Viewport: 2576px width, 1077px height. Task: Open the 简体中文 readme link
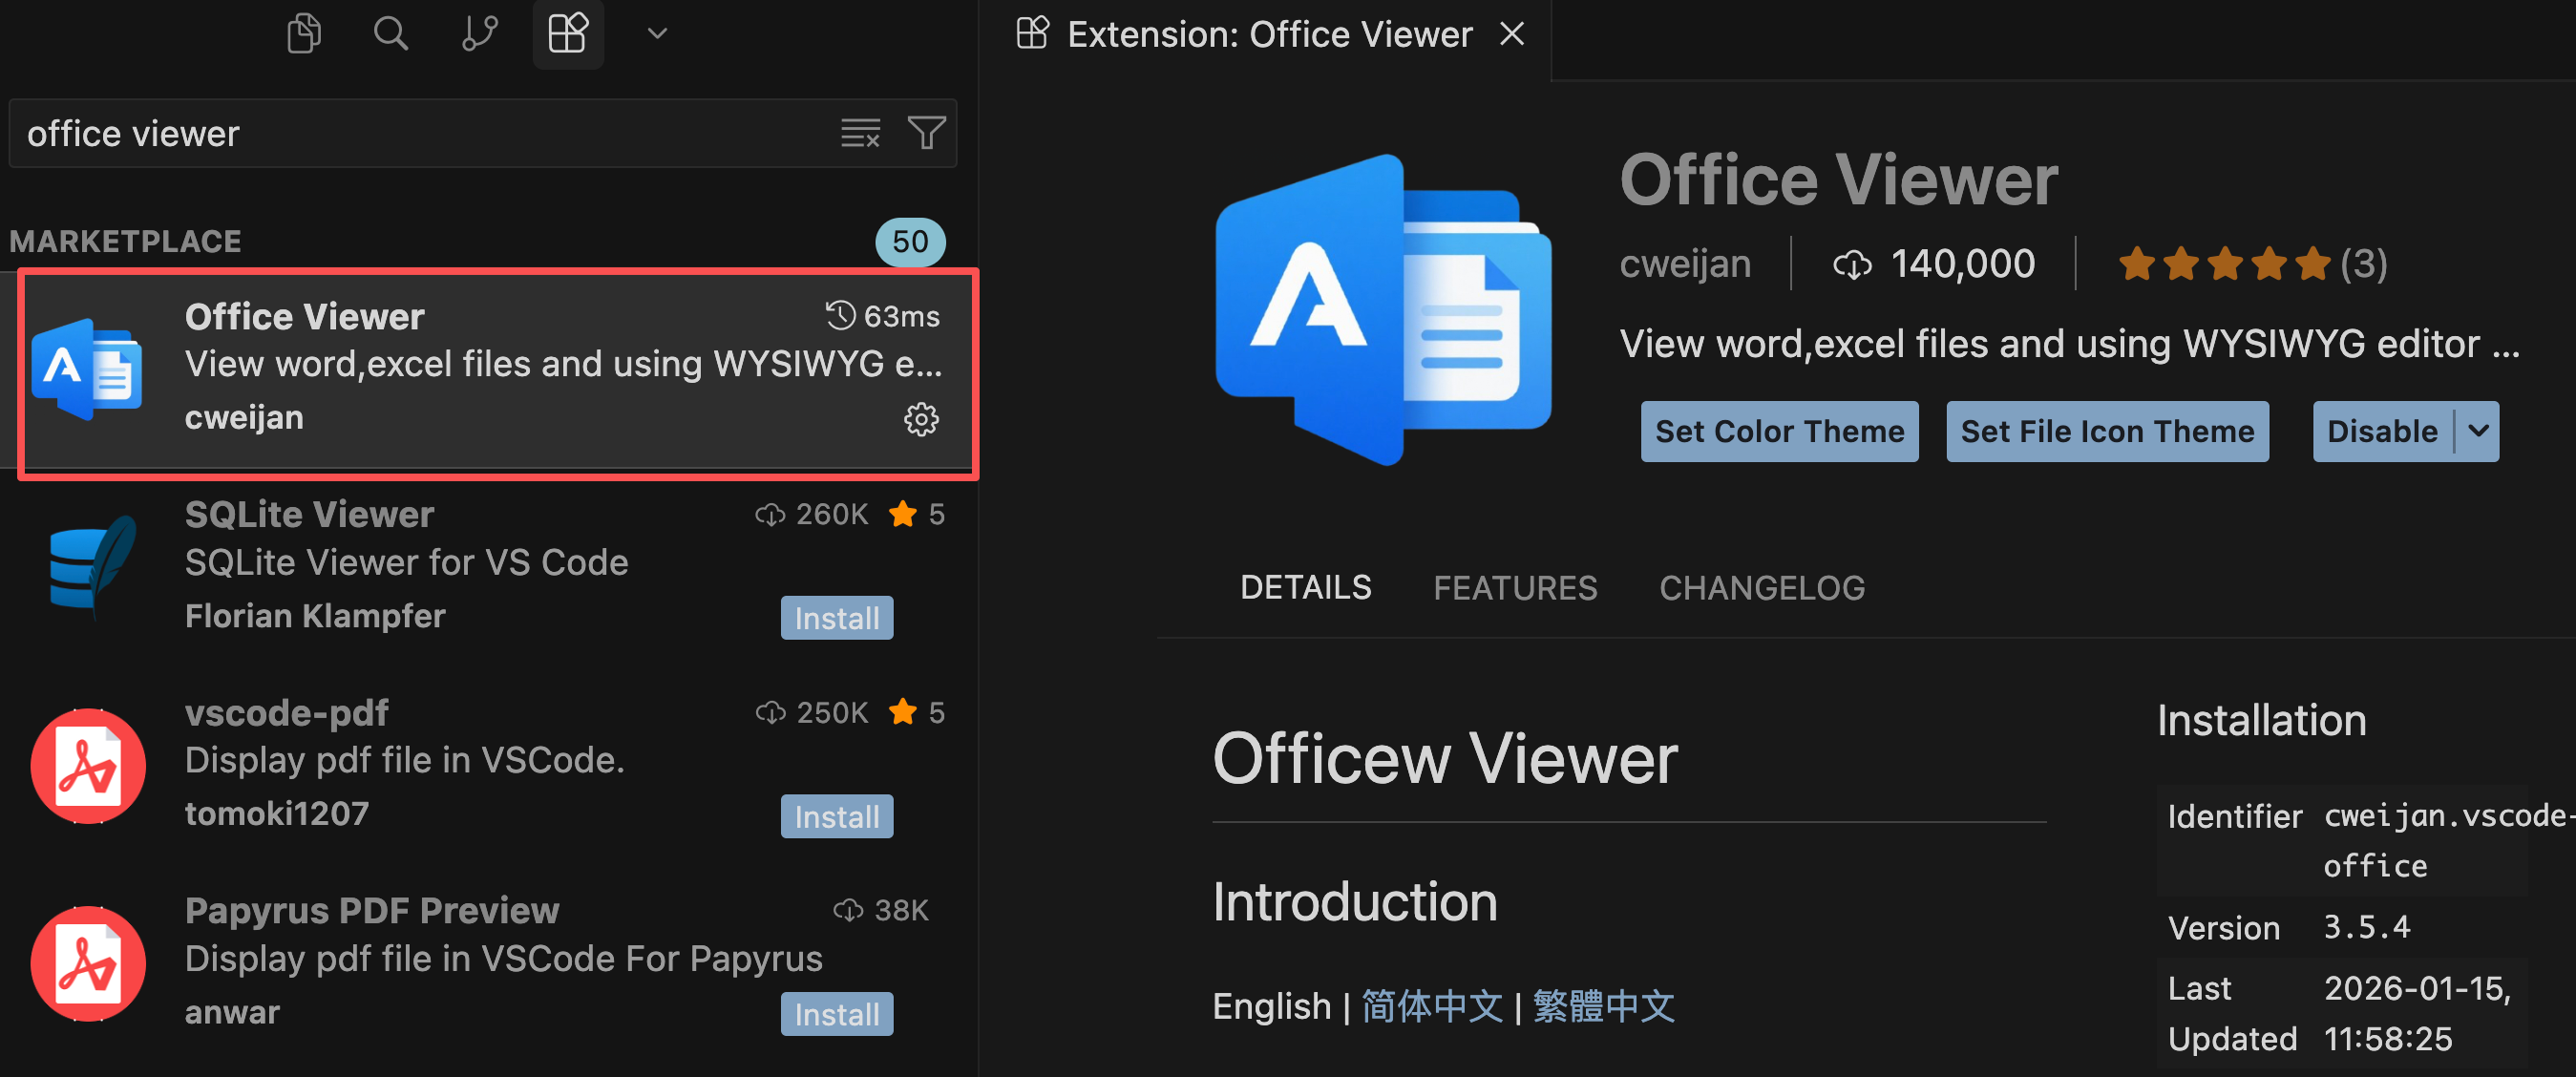coord(1432,1006)
